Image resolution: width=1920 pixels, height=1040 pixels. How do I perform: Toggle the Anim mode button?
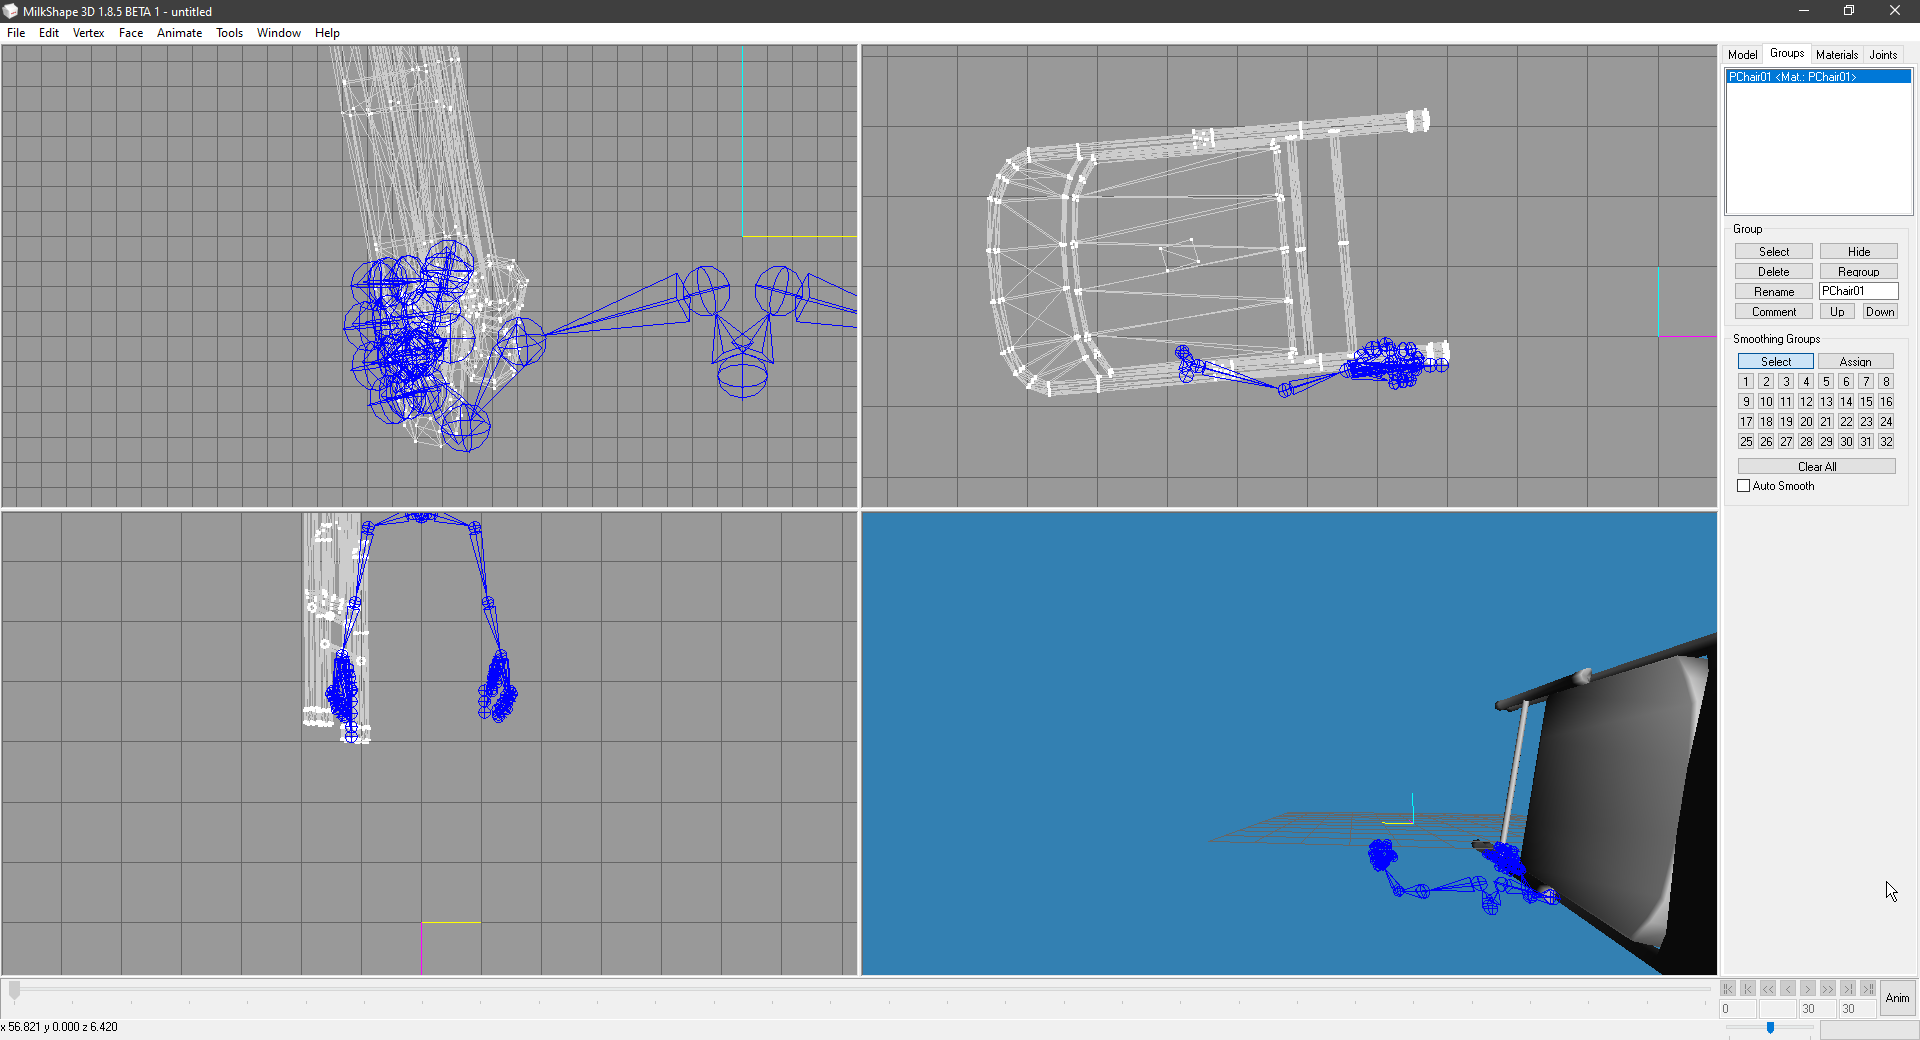coord(1897,998)
